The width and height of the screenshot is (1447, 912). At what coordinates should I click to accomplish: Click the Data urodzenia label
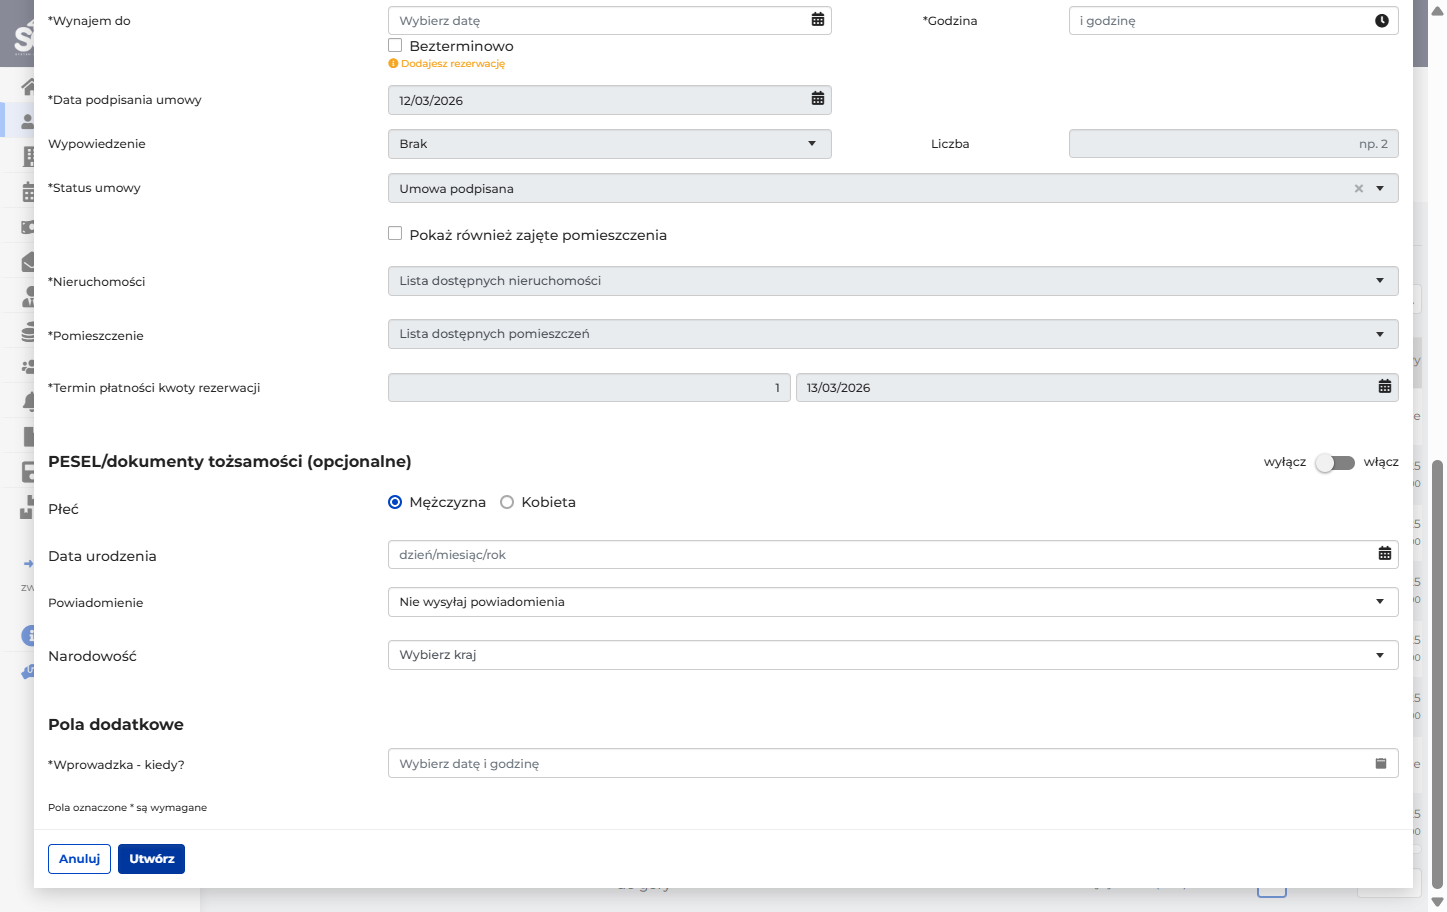click(102, 556)
